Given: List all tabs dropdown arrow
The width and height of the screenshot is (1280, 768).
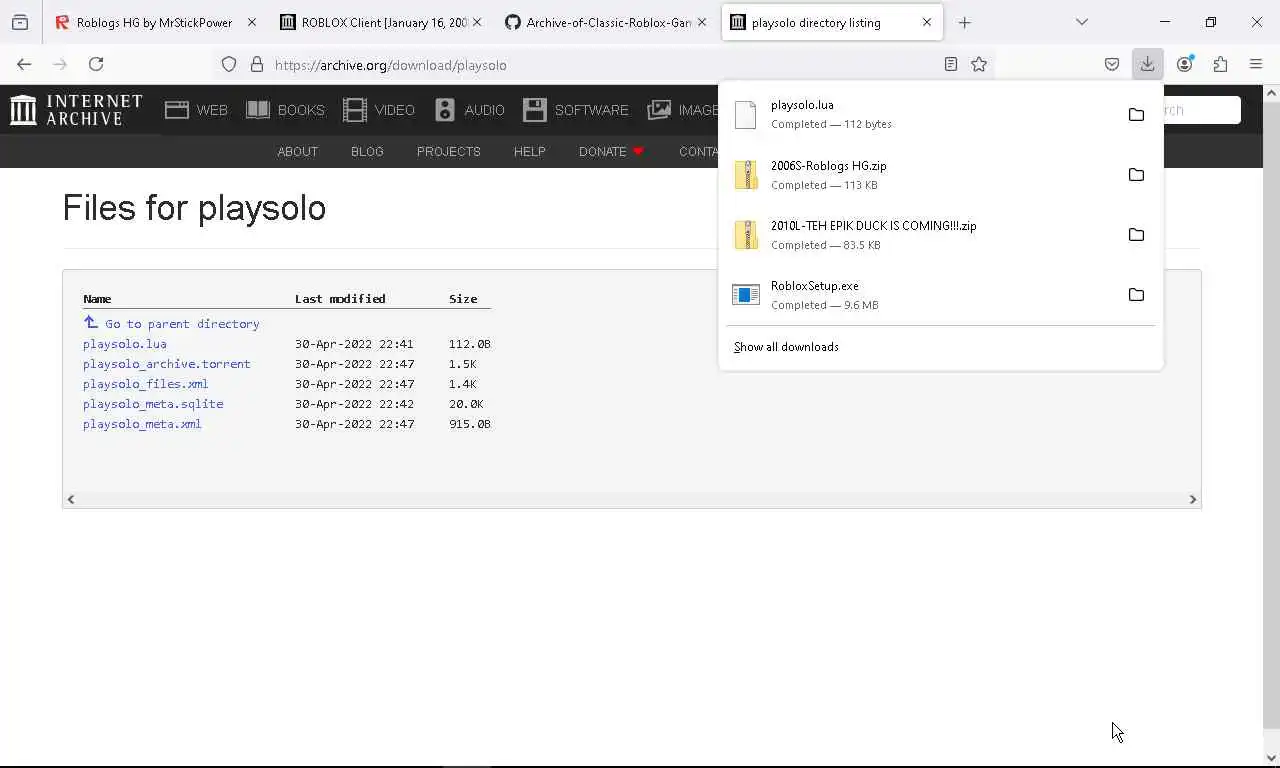Looking at the screenshot, I should pyautogui.click(x=1081, y=22).
